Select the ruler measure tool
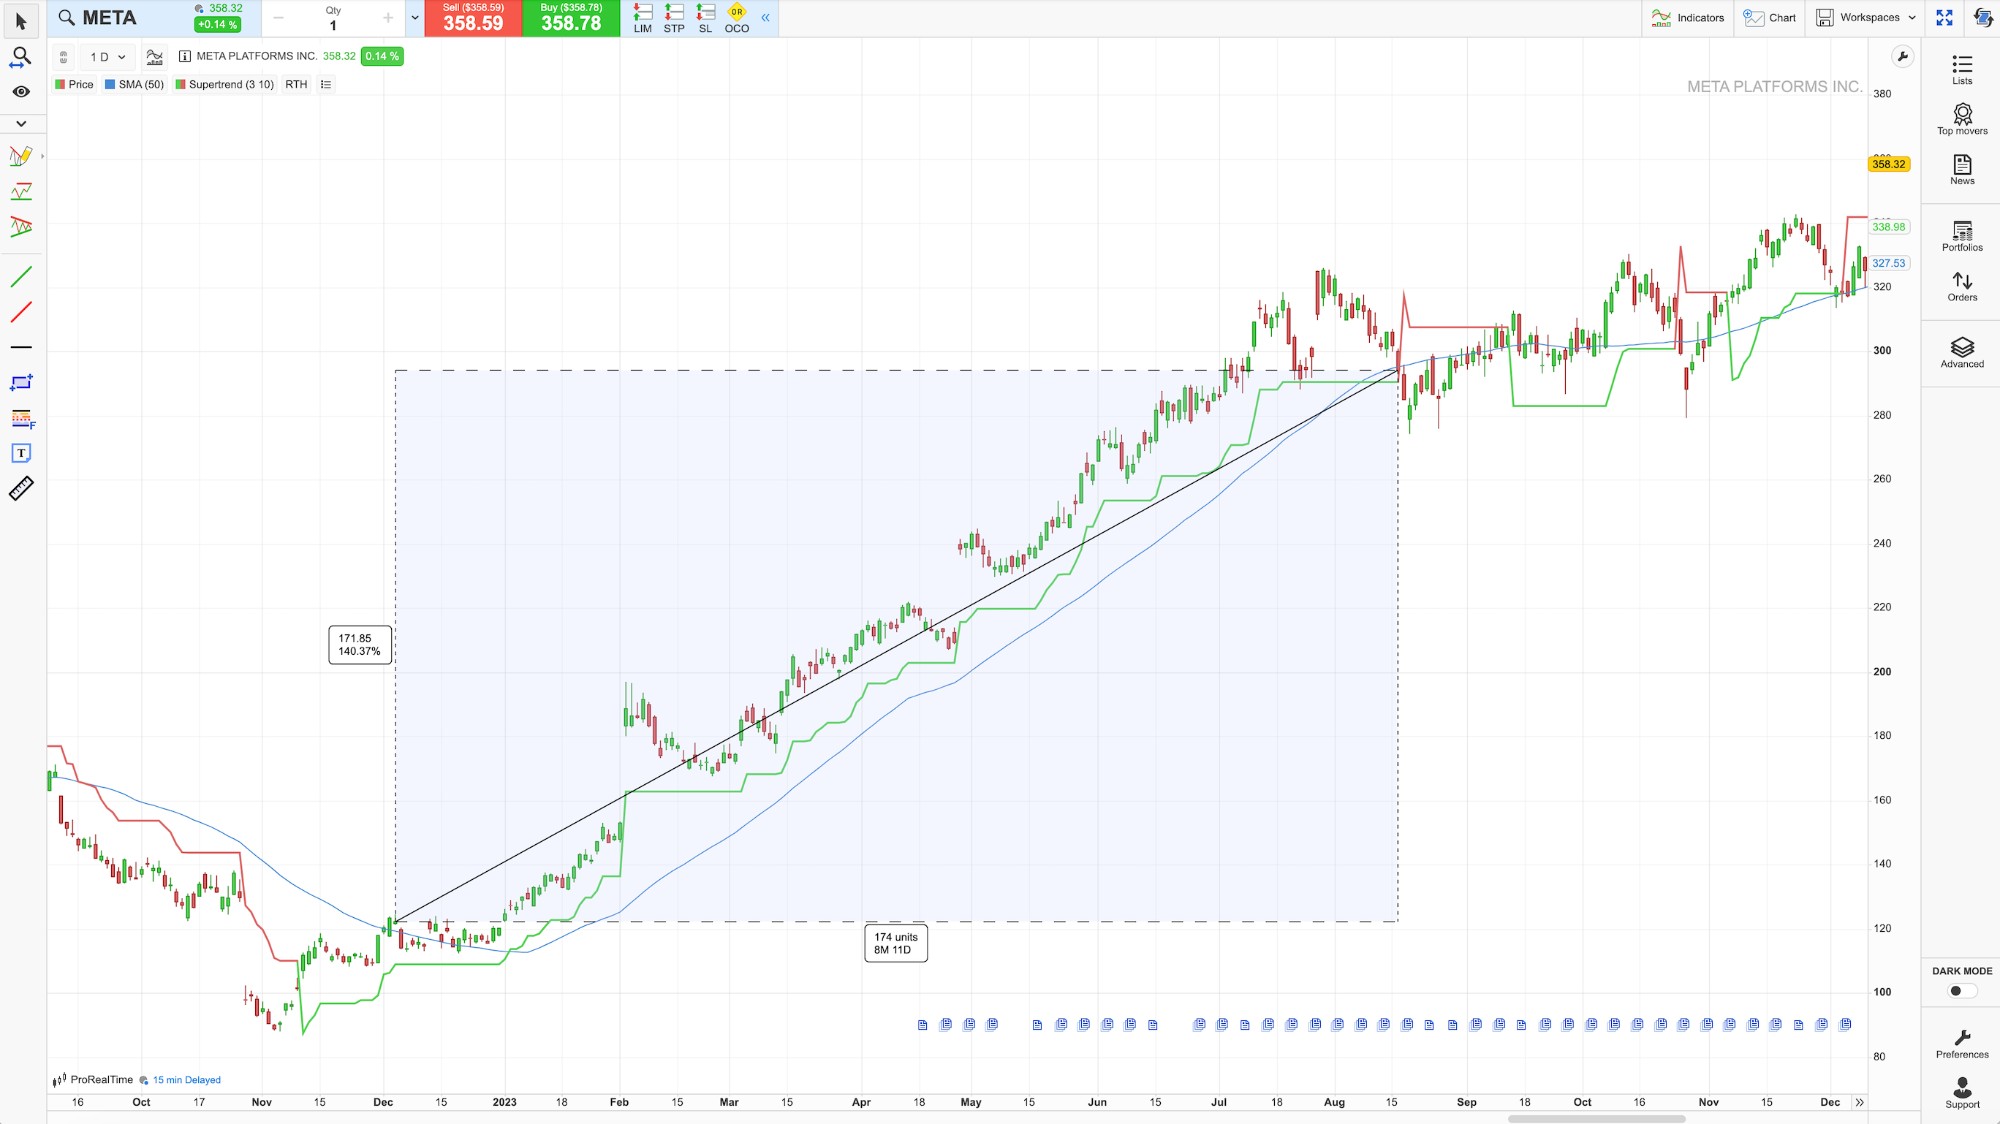2000x1124 pixels. point(21,488)
